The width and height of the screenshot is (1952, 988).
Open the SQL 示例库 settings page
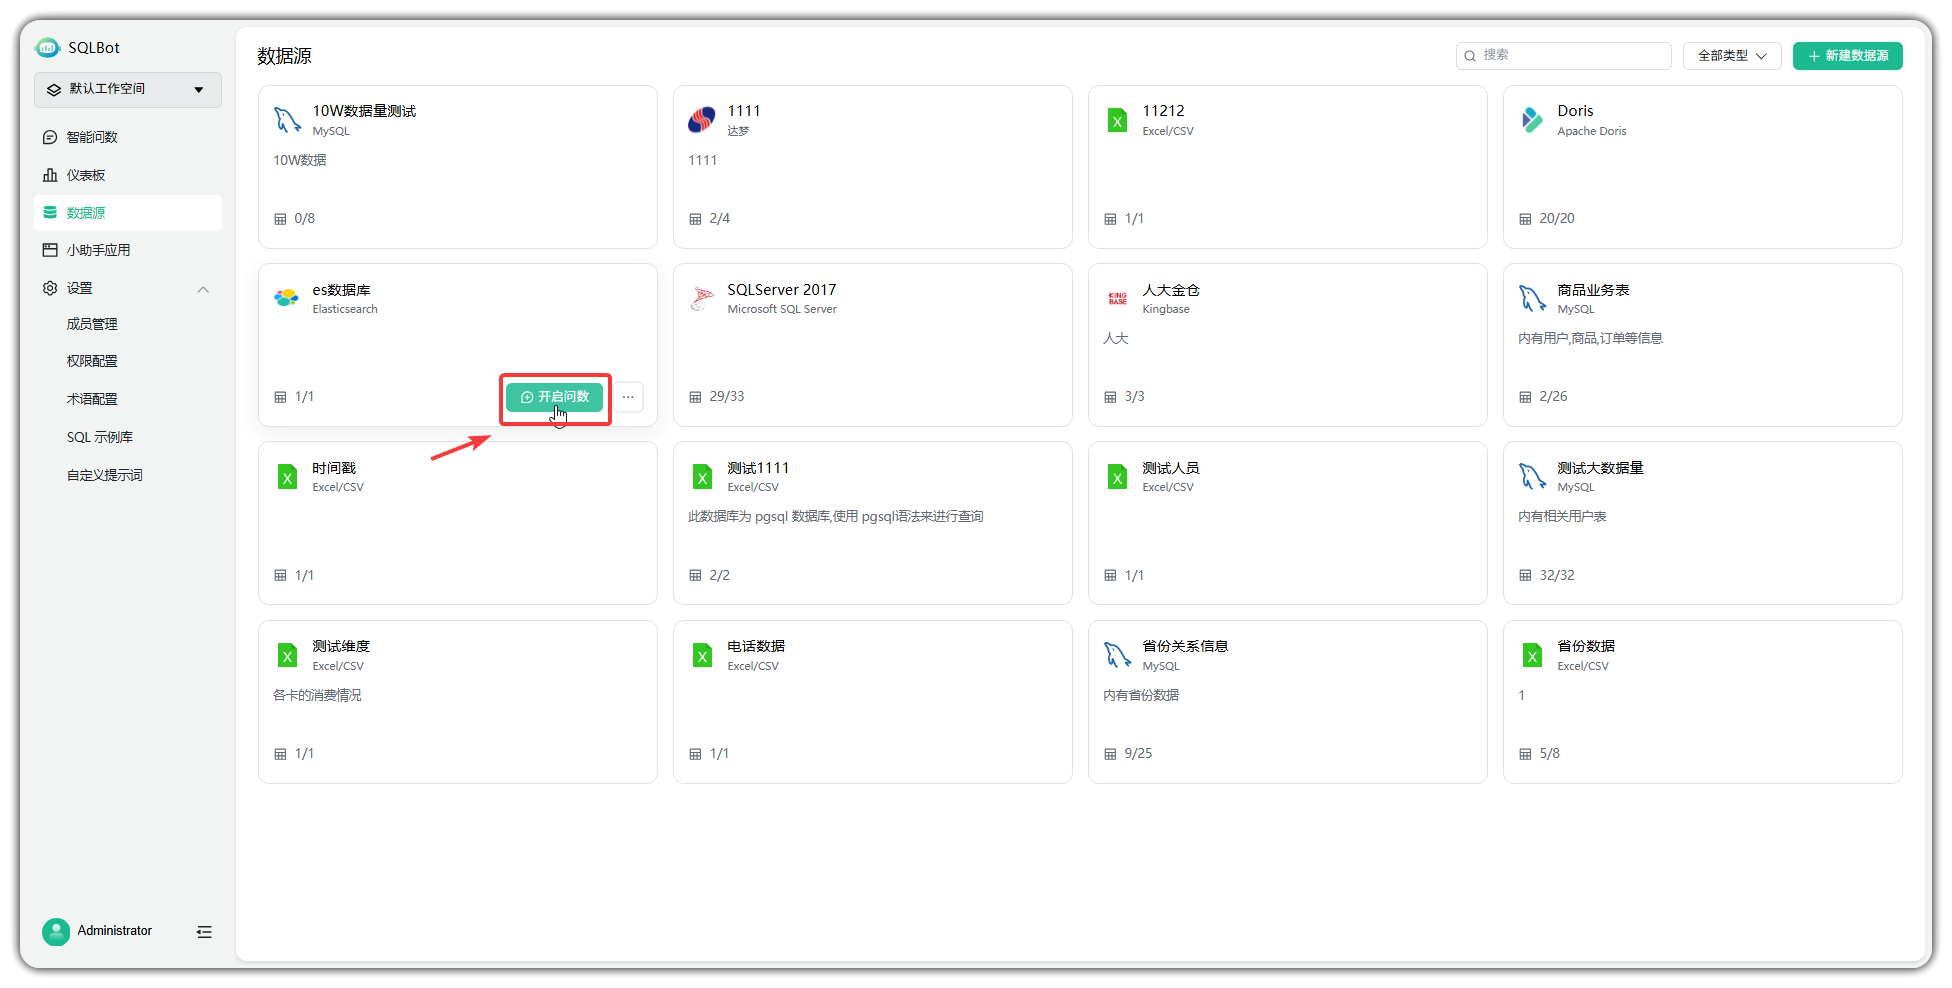pos(100,437)
